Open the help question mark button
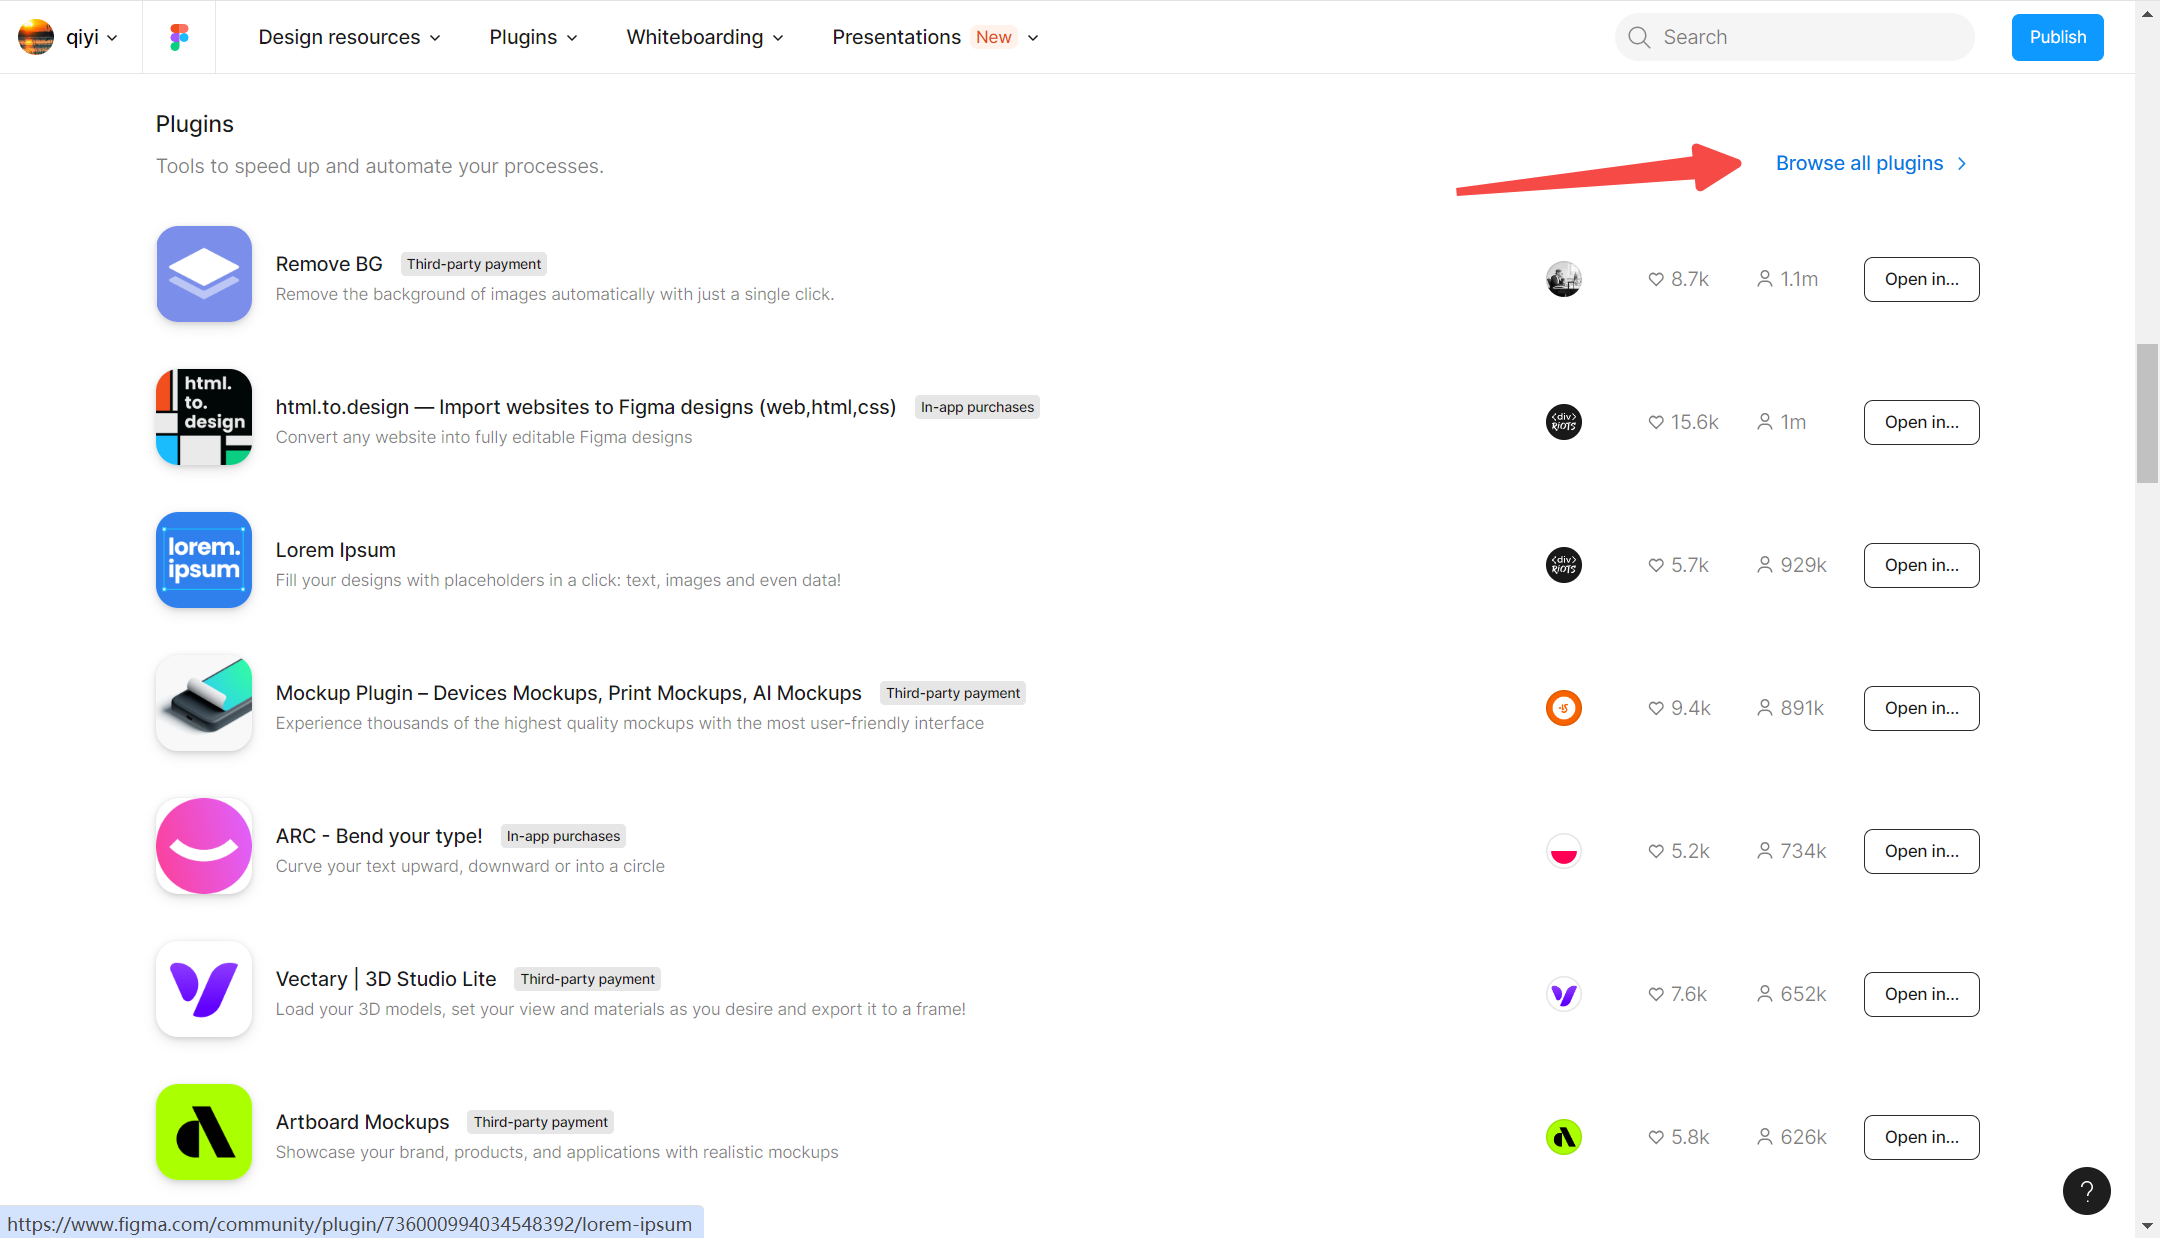Viewport: 2160px width, 1238px height. pos(2086,1191)
